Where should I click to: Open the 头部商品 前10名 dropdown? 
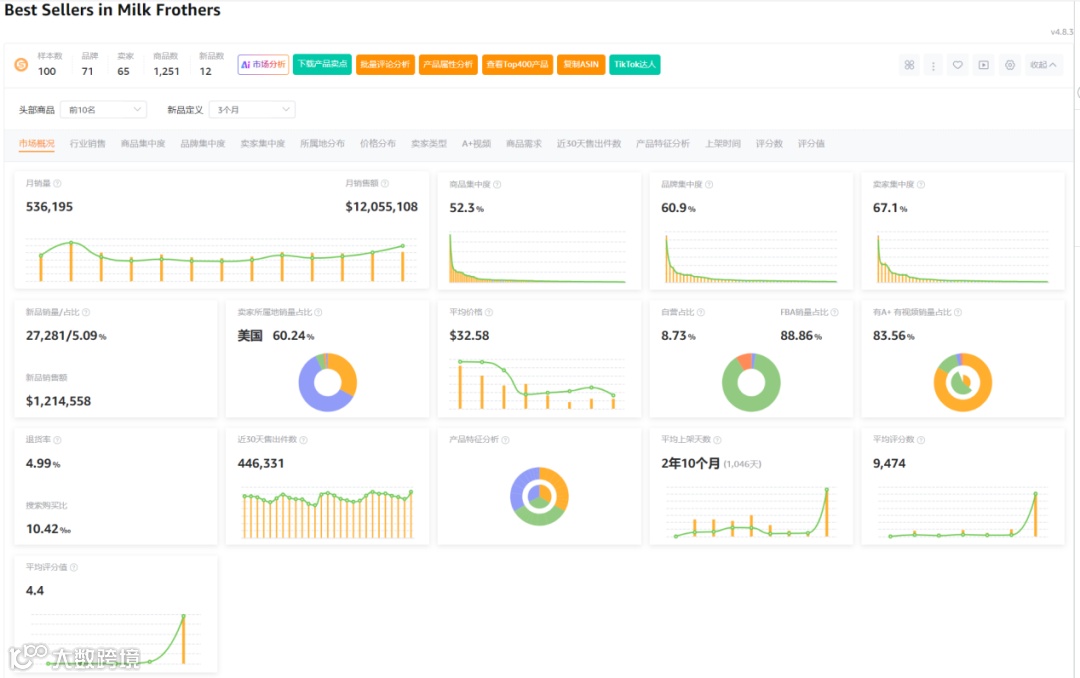point(104,110)
